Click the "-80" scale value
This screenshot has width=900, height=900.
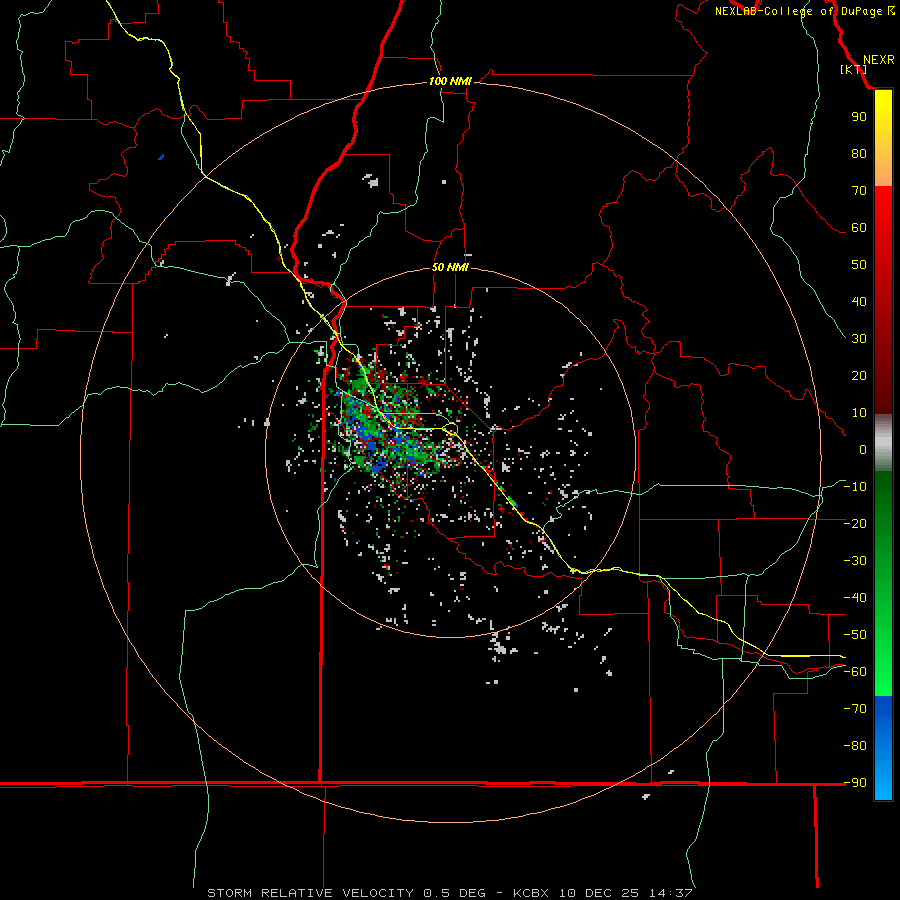click(x=855, y=746)
